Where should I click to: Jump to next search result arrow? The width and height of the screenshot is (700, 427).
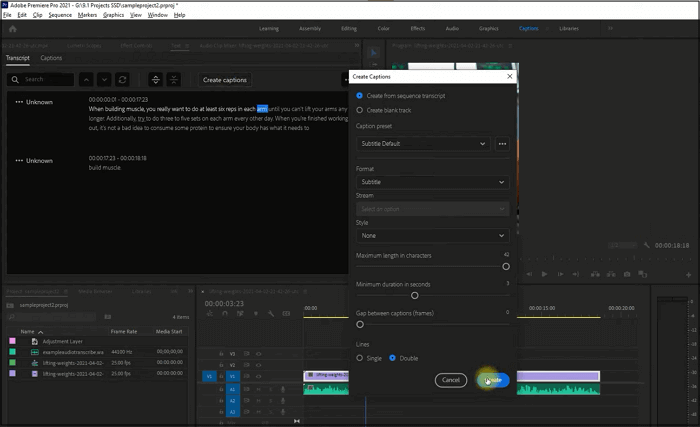(x=104, y=79)
